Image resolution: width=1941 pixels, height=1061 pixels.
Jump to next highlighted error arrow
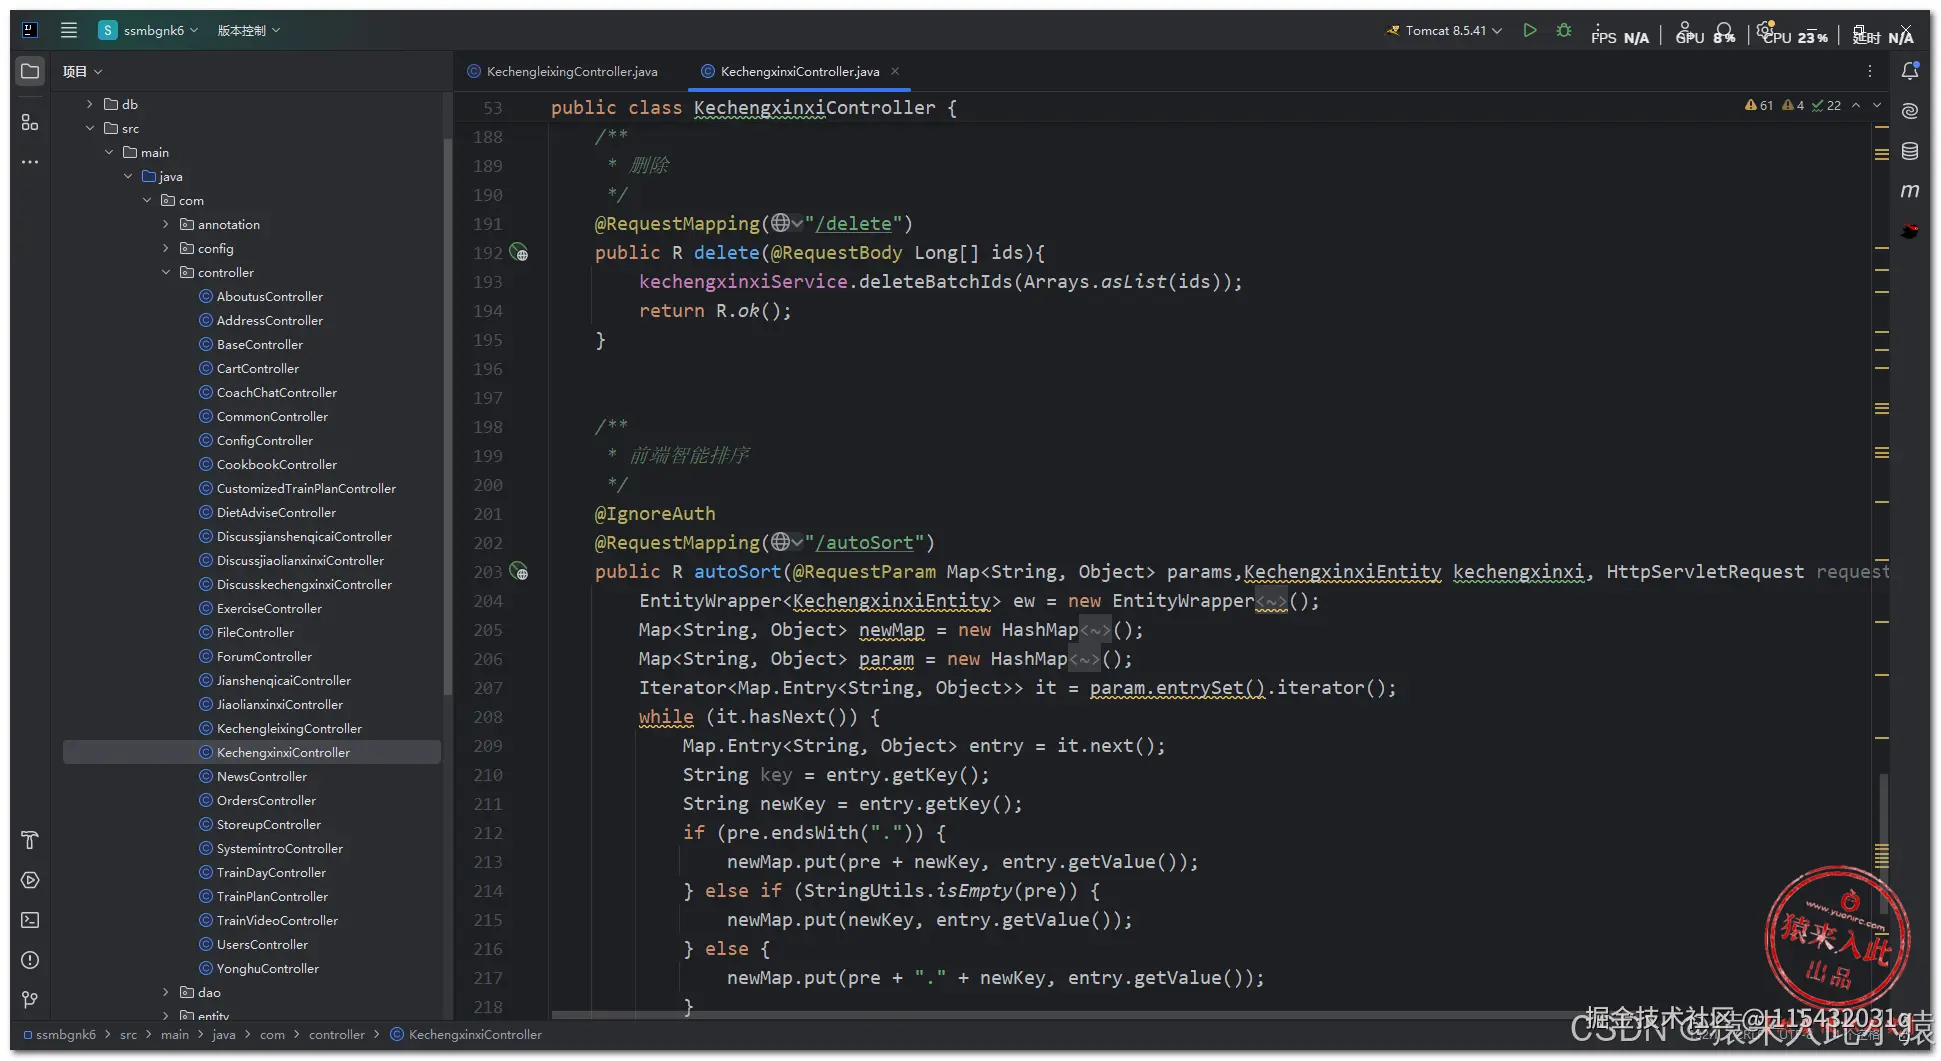pyautogui.click(x=1877, y=105)
